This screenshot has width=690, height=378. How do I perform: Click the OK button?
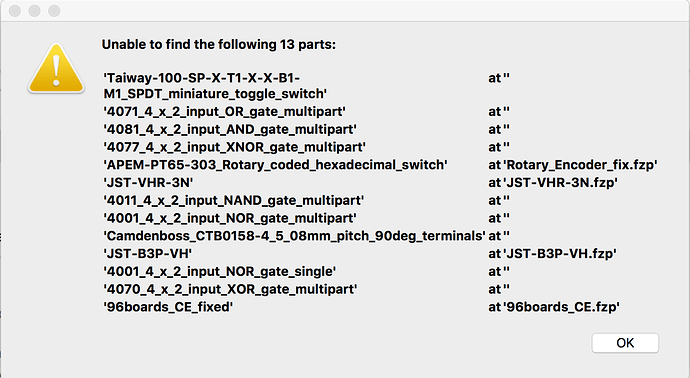click(x=625, y=343)
